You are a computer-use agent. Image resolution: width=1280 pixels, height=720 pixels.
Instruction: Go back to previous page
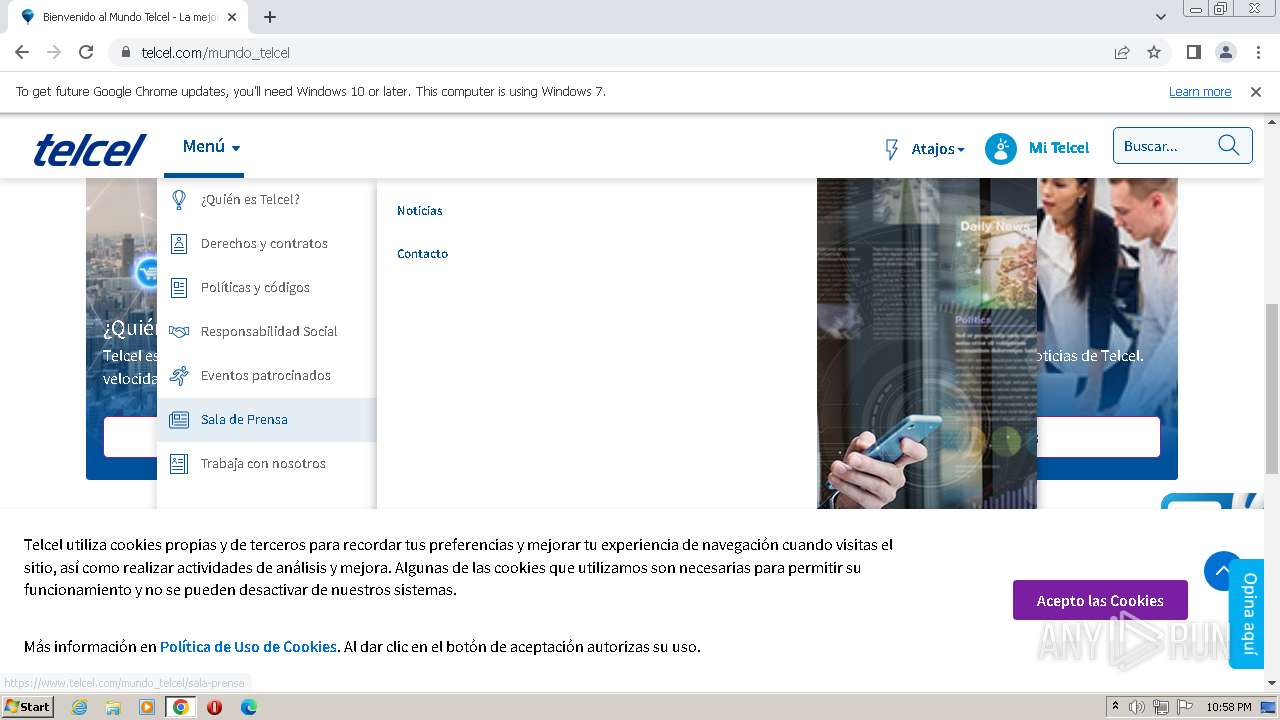tap(22, 52)
